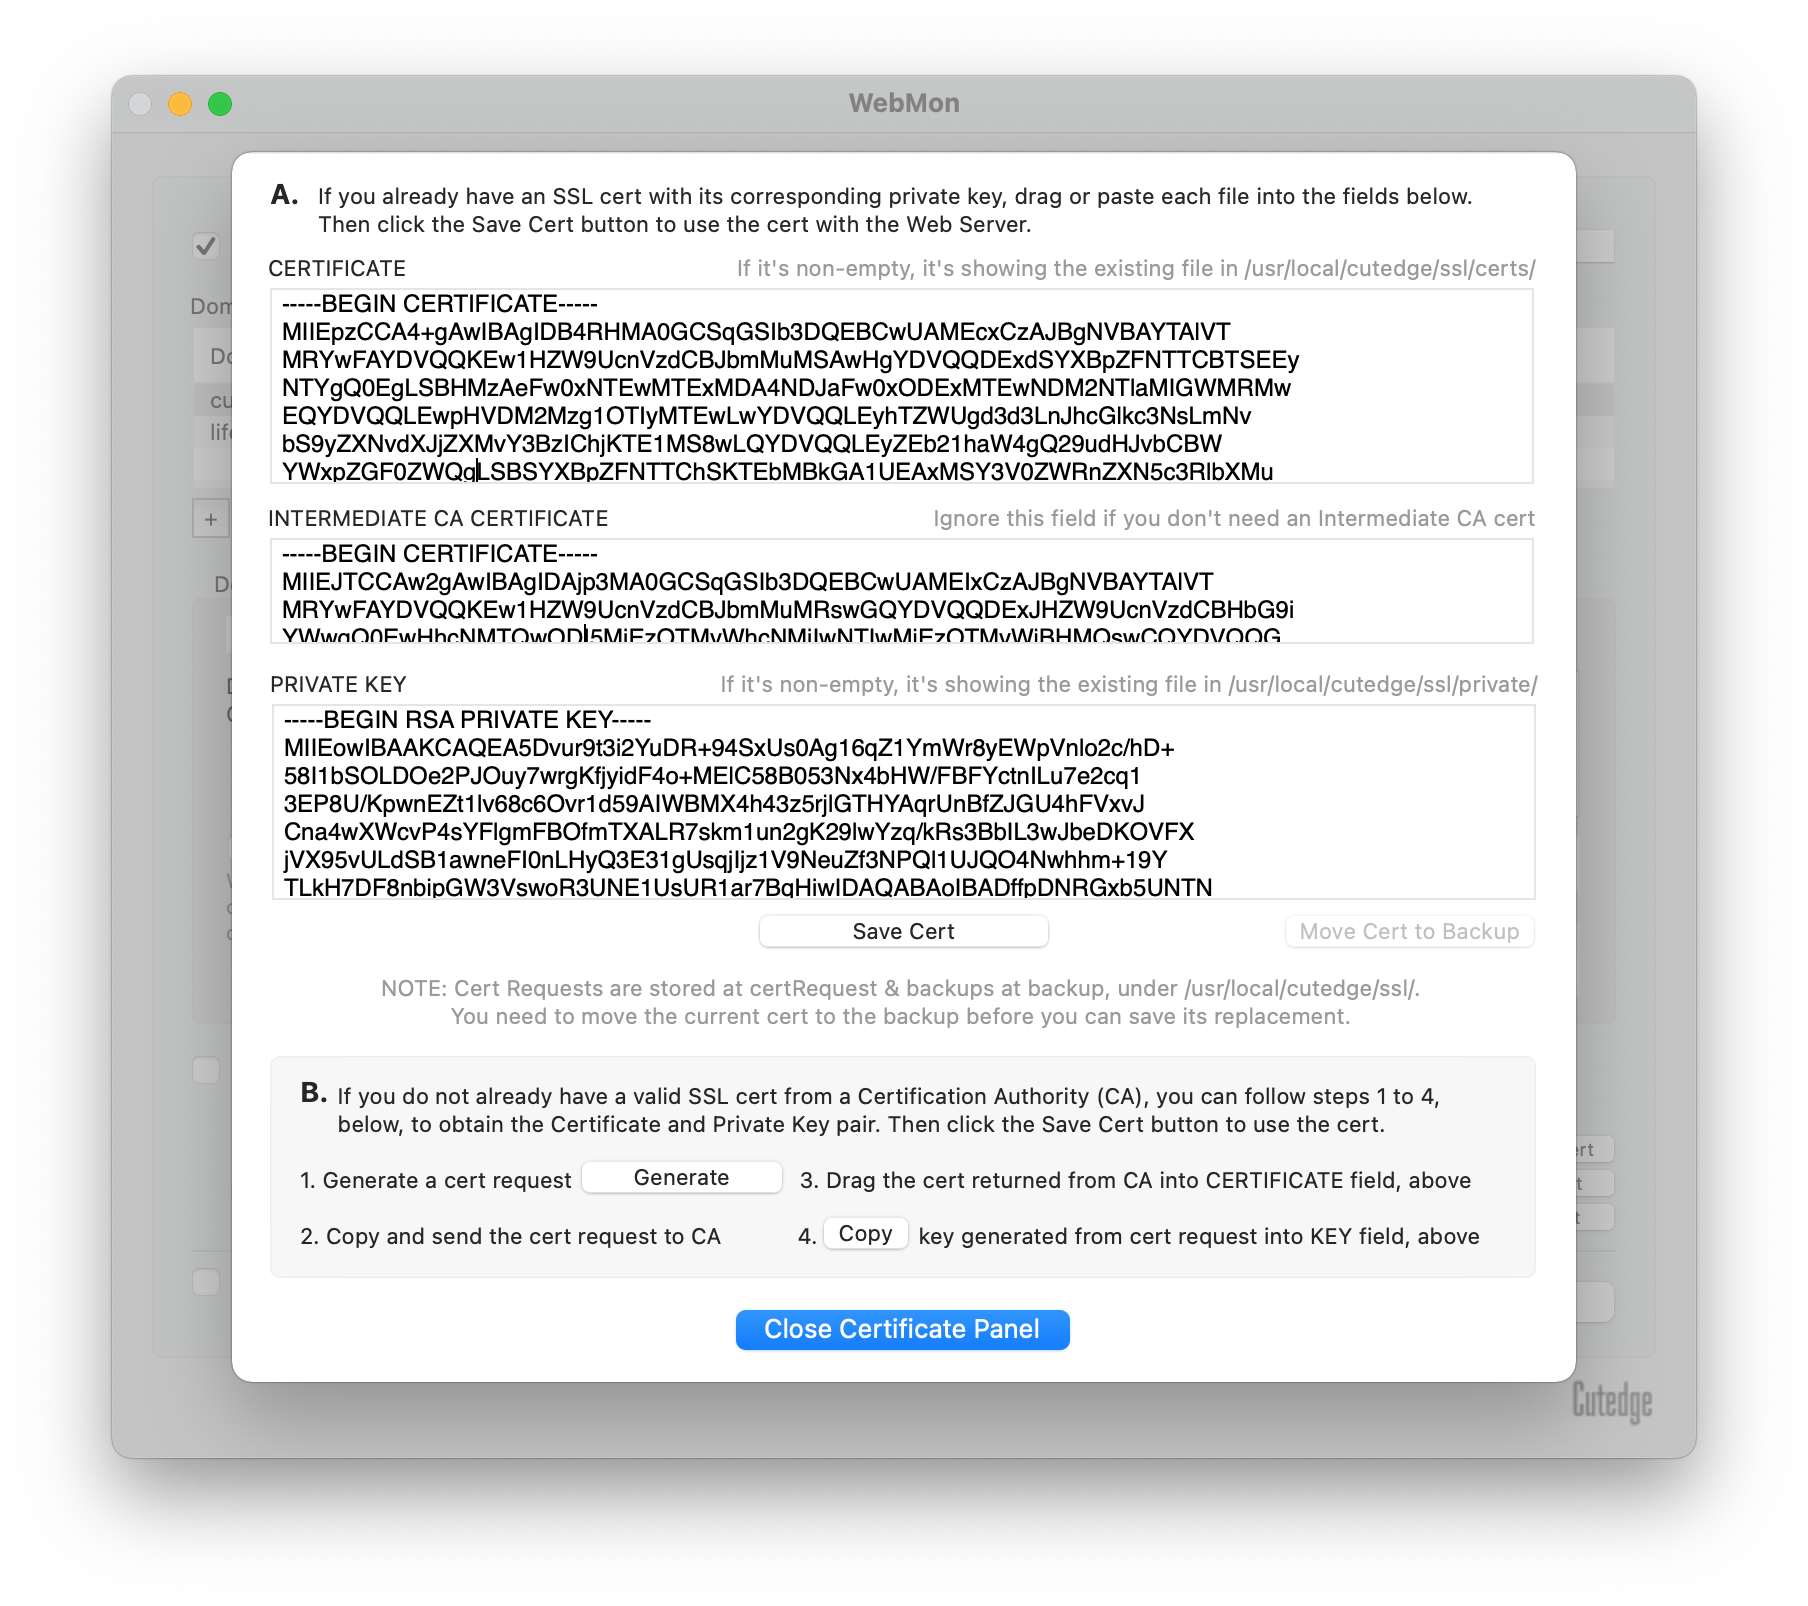Generate a cert request

coord(682,1177)
